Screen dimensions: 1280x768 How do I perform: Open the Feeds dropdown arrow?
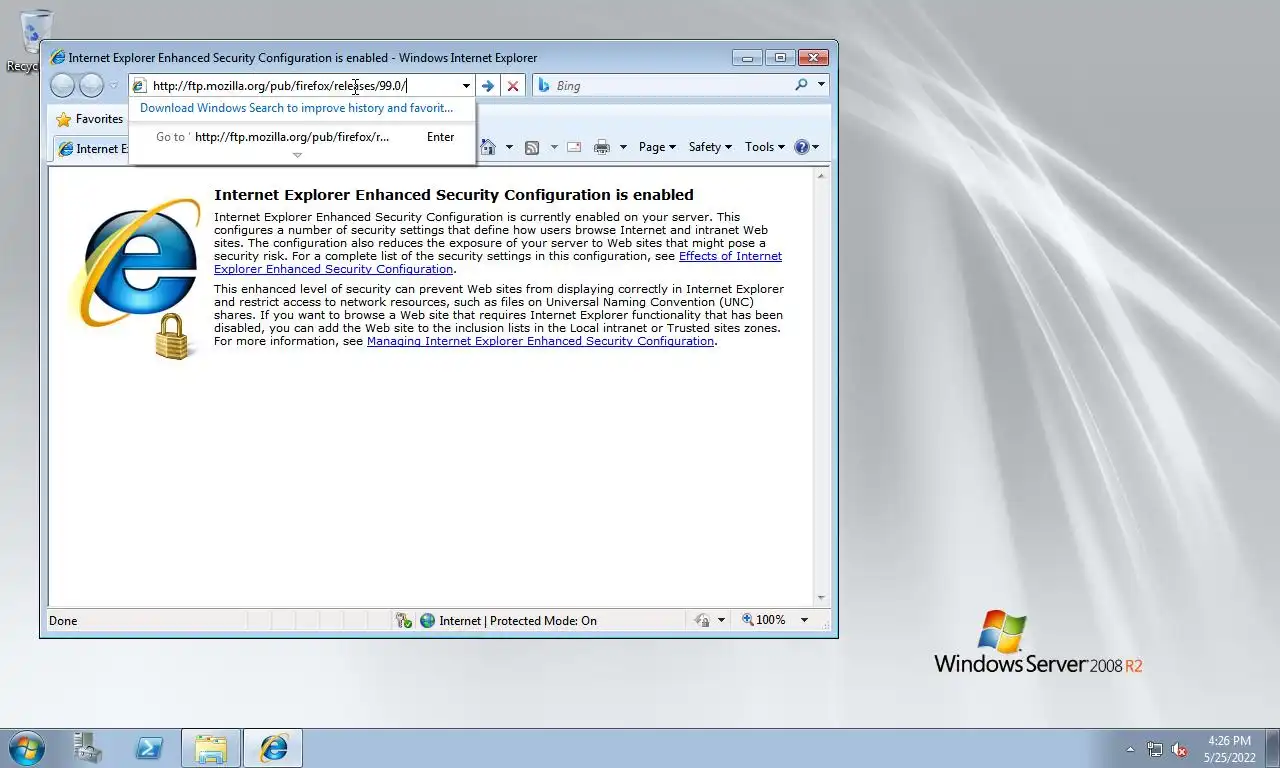[x=554, y=147]
